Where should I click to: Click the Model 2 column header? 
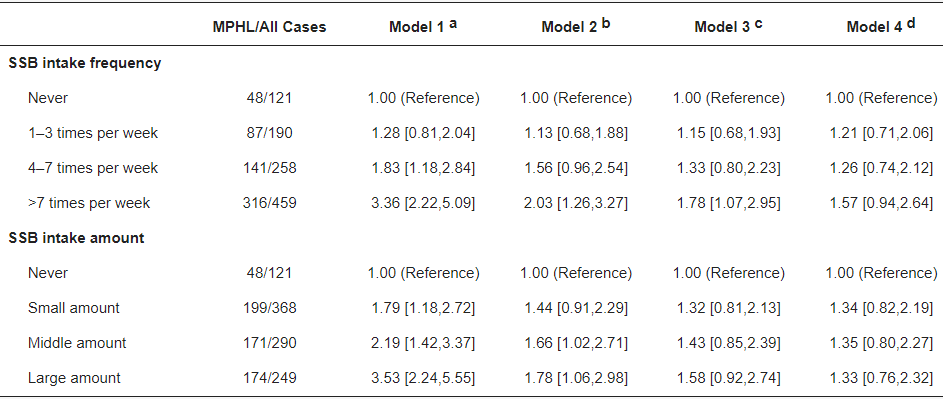pos(576,26)
